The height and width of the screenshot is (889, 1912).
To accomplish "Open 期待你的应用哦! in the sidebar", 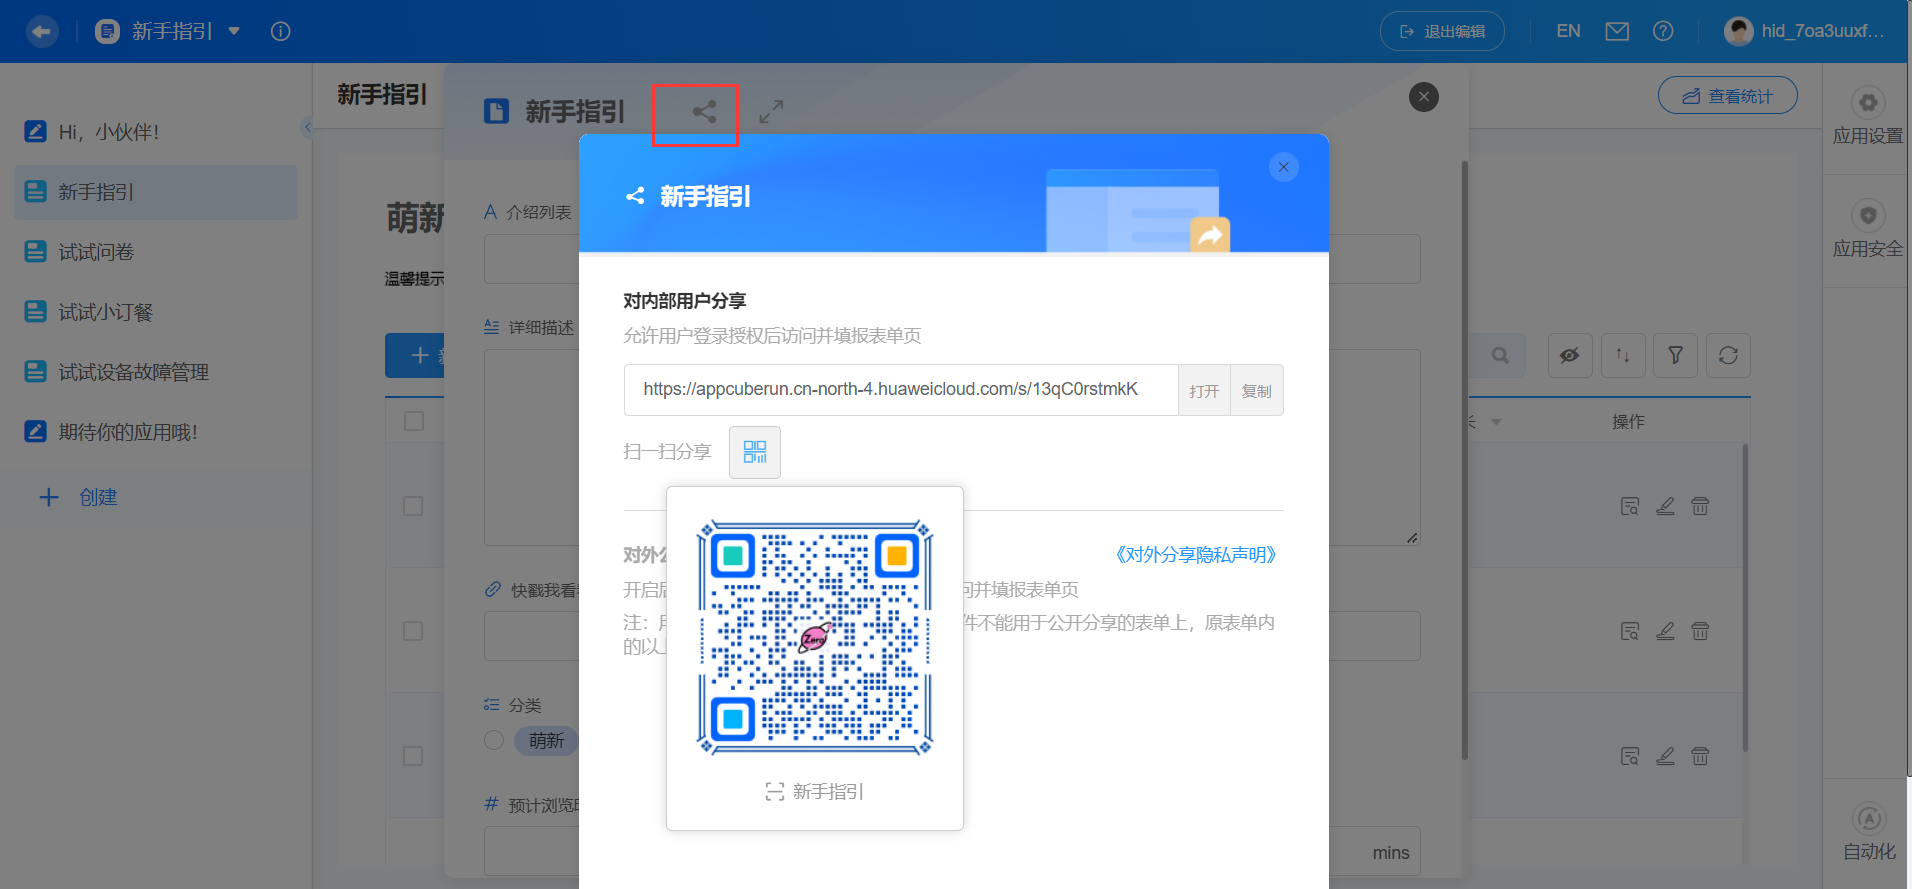I will click(156, 432).
